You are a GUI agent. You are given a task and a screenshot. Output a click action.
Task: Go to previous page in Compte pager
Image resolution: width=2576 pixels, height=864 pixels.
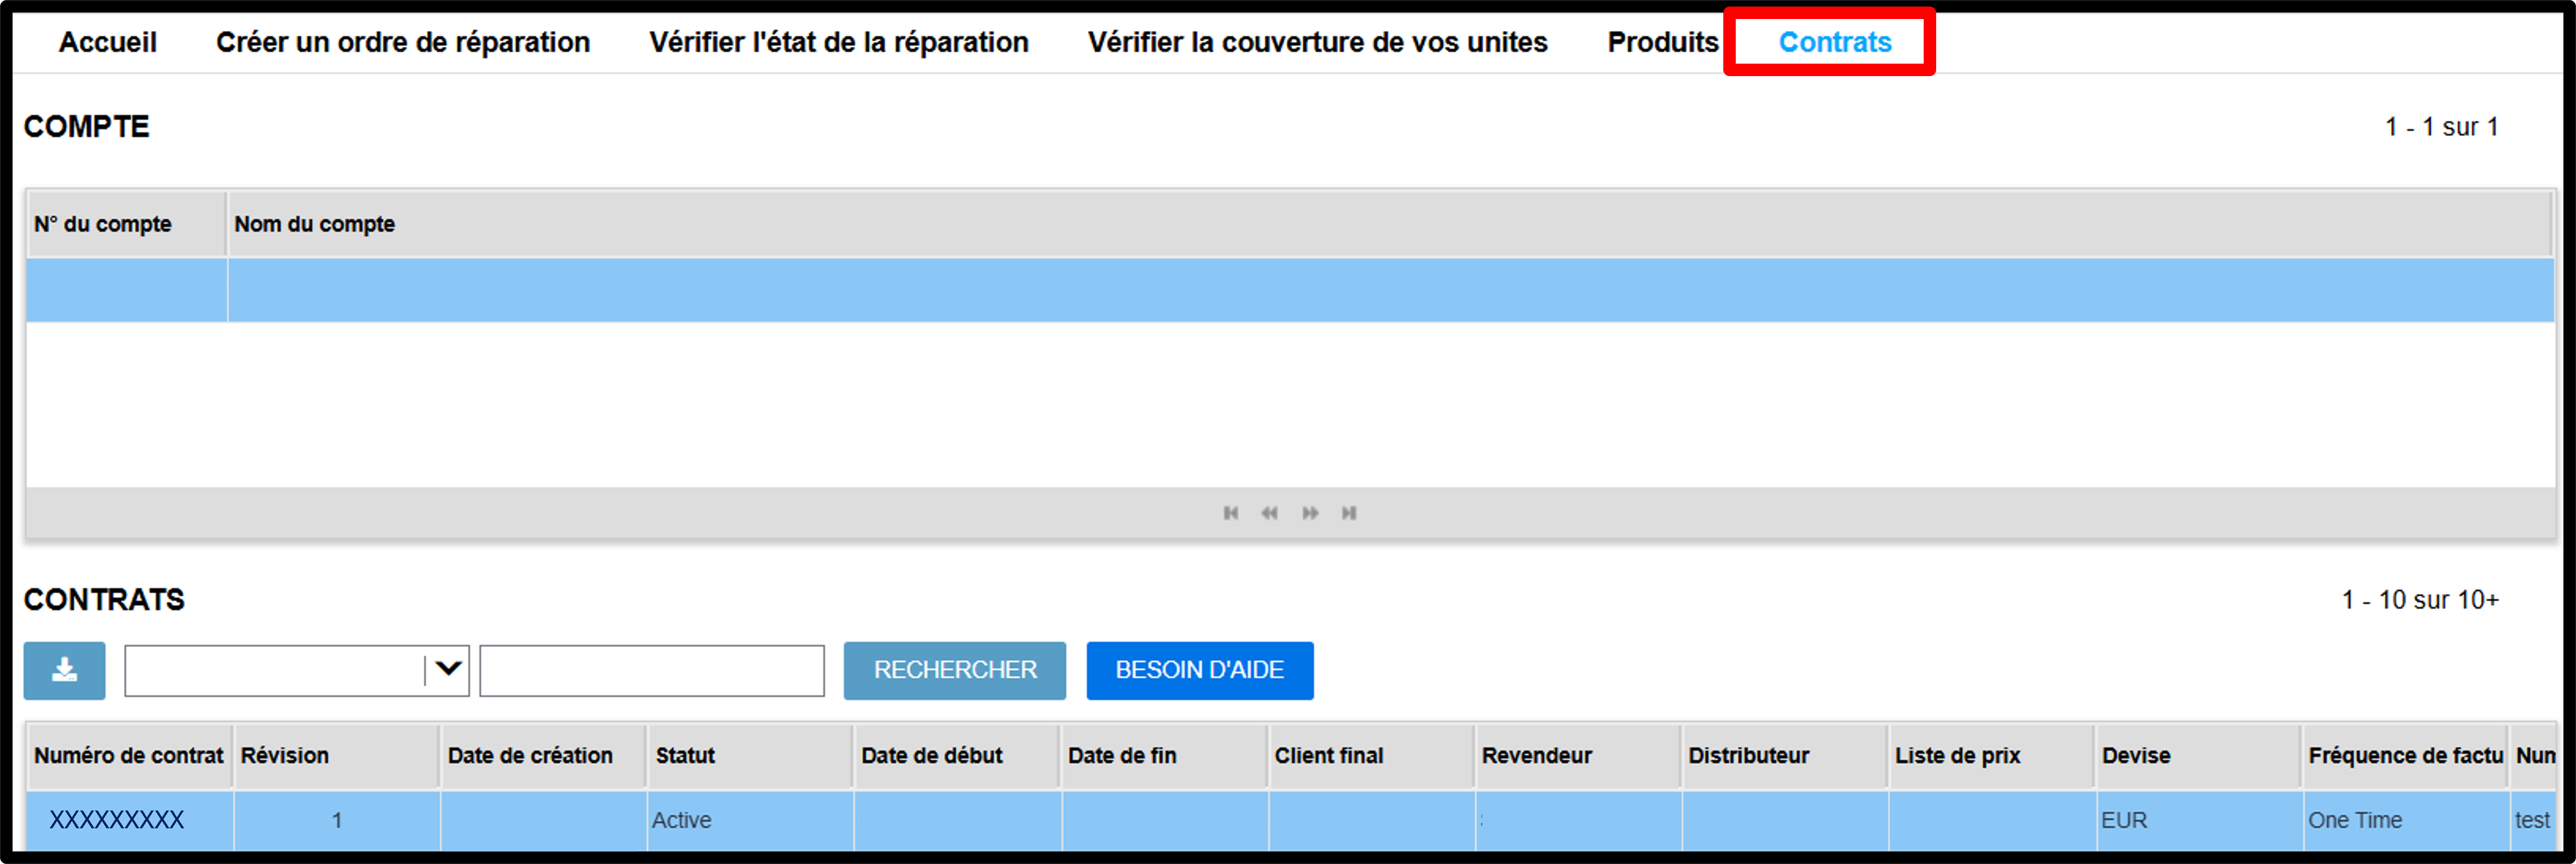pos(1269,513)
